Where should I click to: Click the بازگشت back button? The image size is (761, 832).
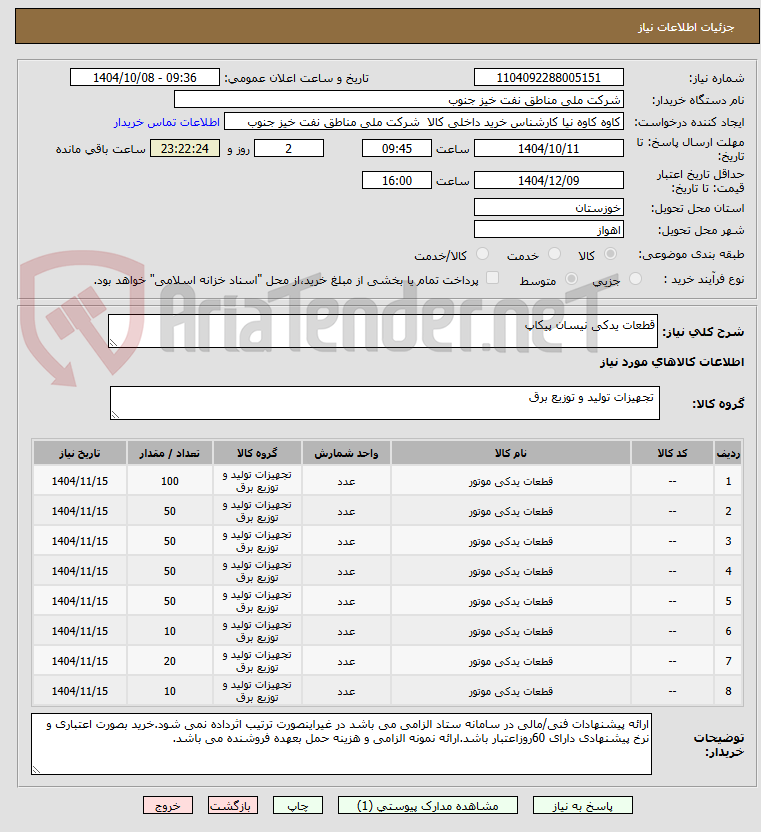coord(232,805)
